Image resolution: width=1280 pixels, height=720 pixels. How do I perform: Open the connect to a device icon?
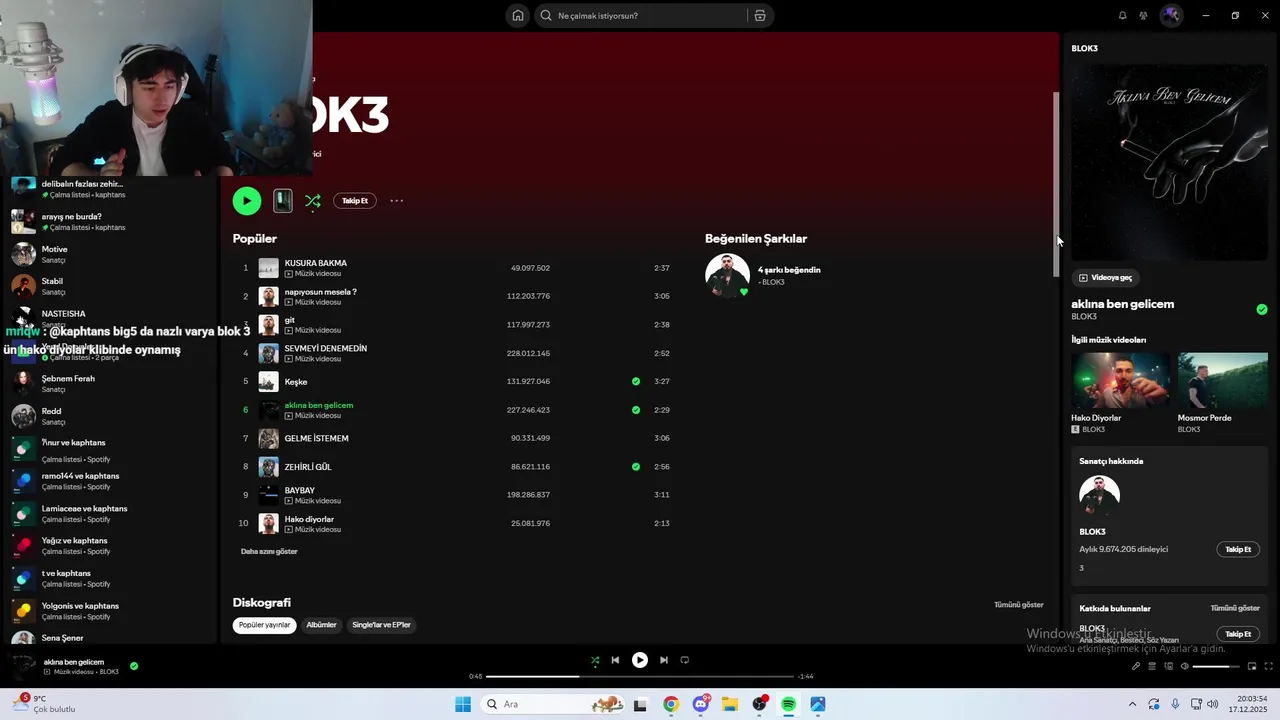click(x=1168, y=666)
